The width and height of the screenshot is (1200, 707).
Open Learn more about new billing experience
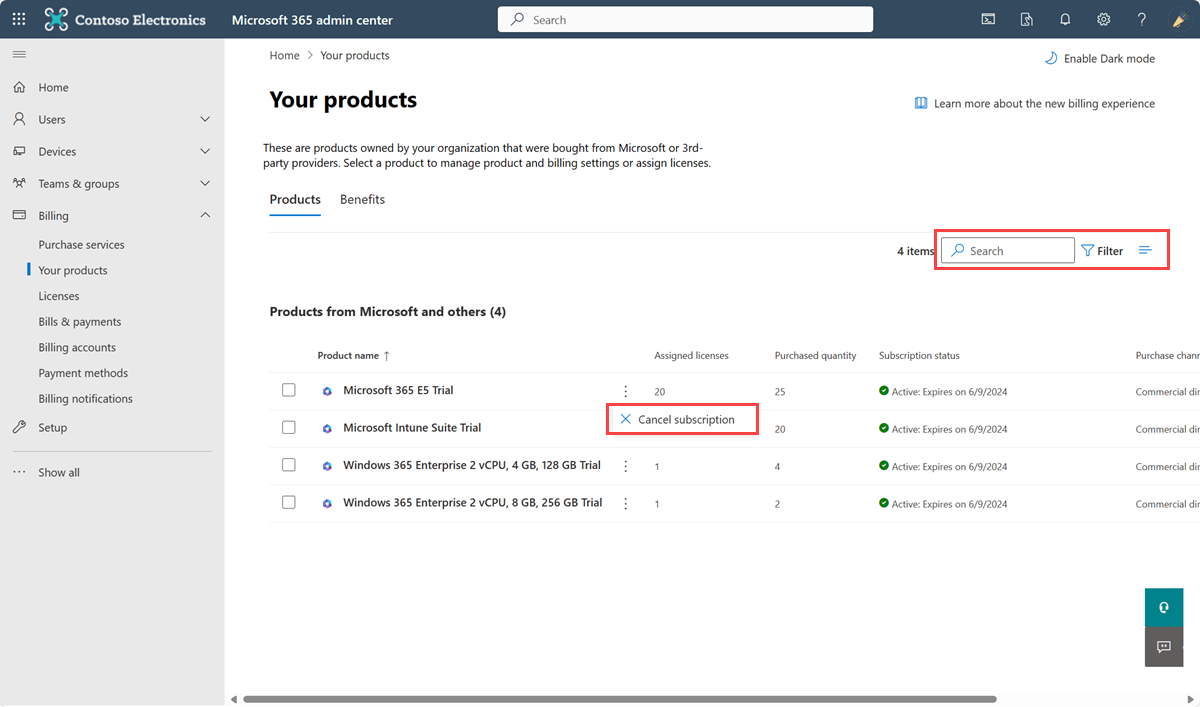click(x=1043, y=103)
